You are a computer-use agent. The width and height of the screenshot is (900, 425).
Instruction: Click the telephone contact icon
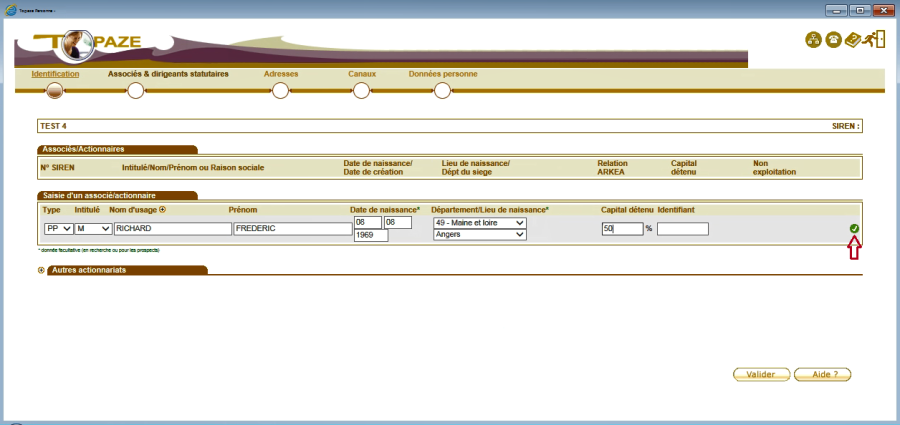832,40
